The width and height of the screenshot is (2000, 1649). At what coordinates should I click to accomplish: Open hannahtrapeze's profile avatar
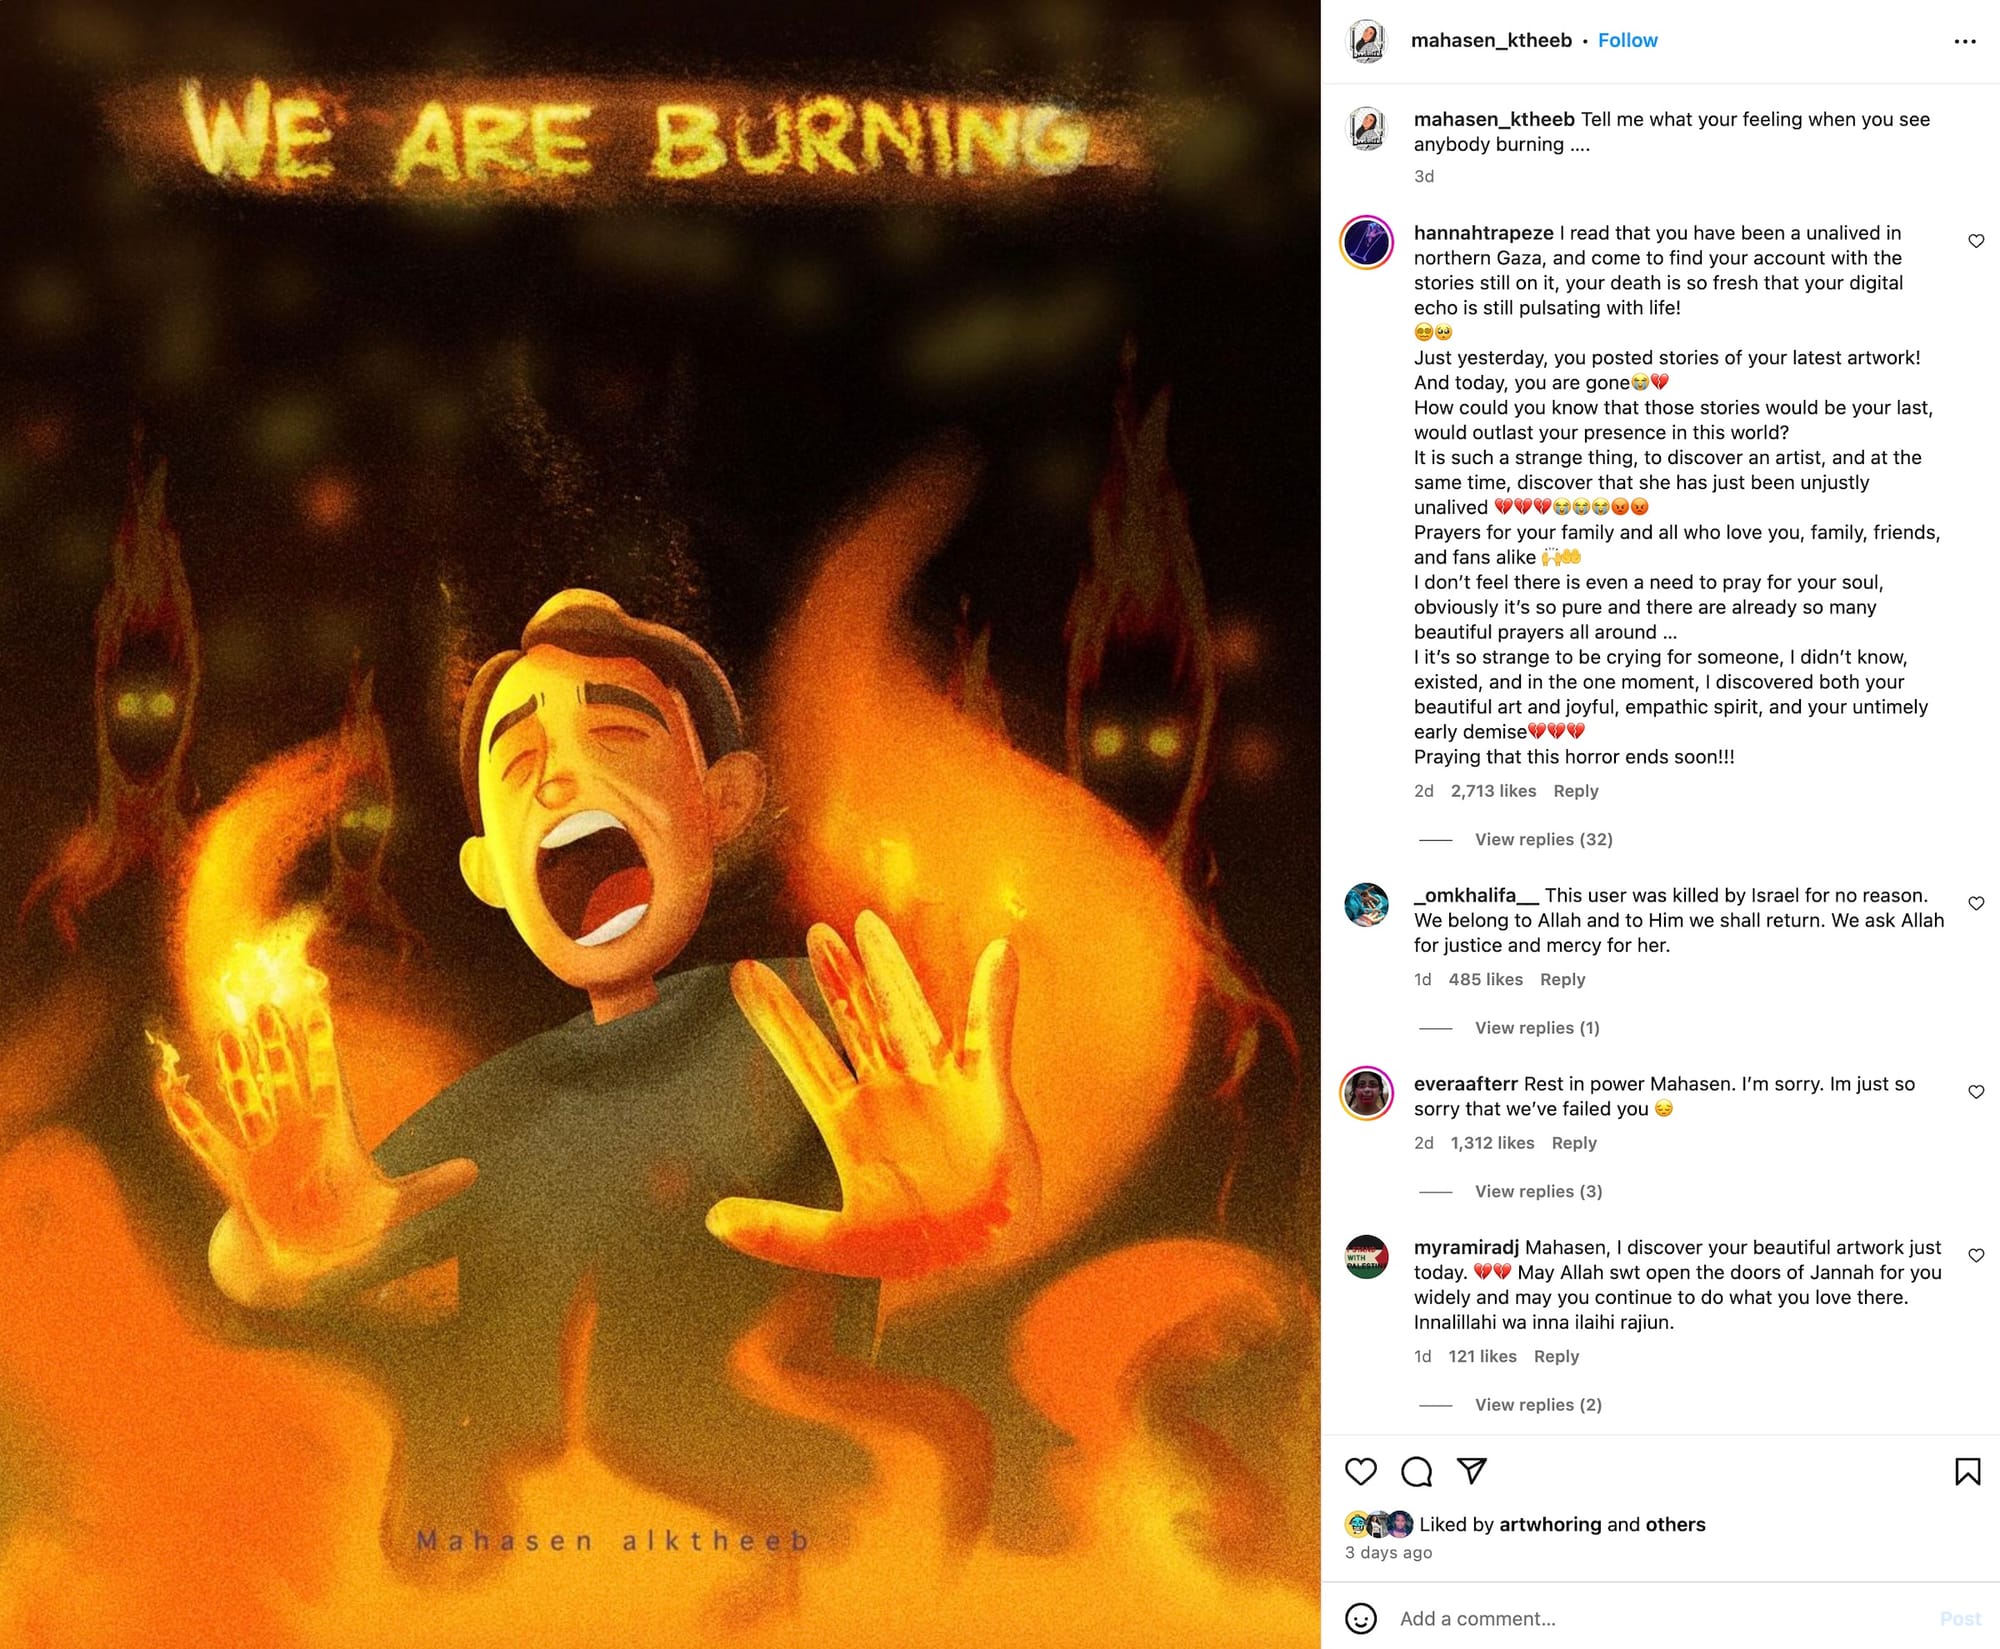coord(1367,242)
